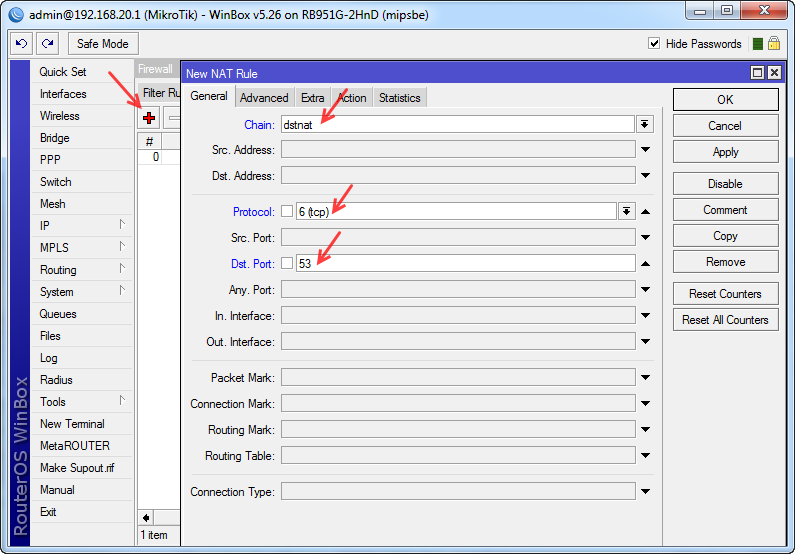This screenshot has width=795, height=554.
Task: Open the Protocol dropdown list
Action: [627, 211]
